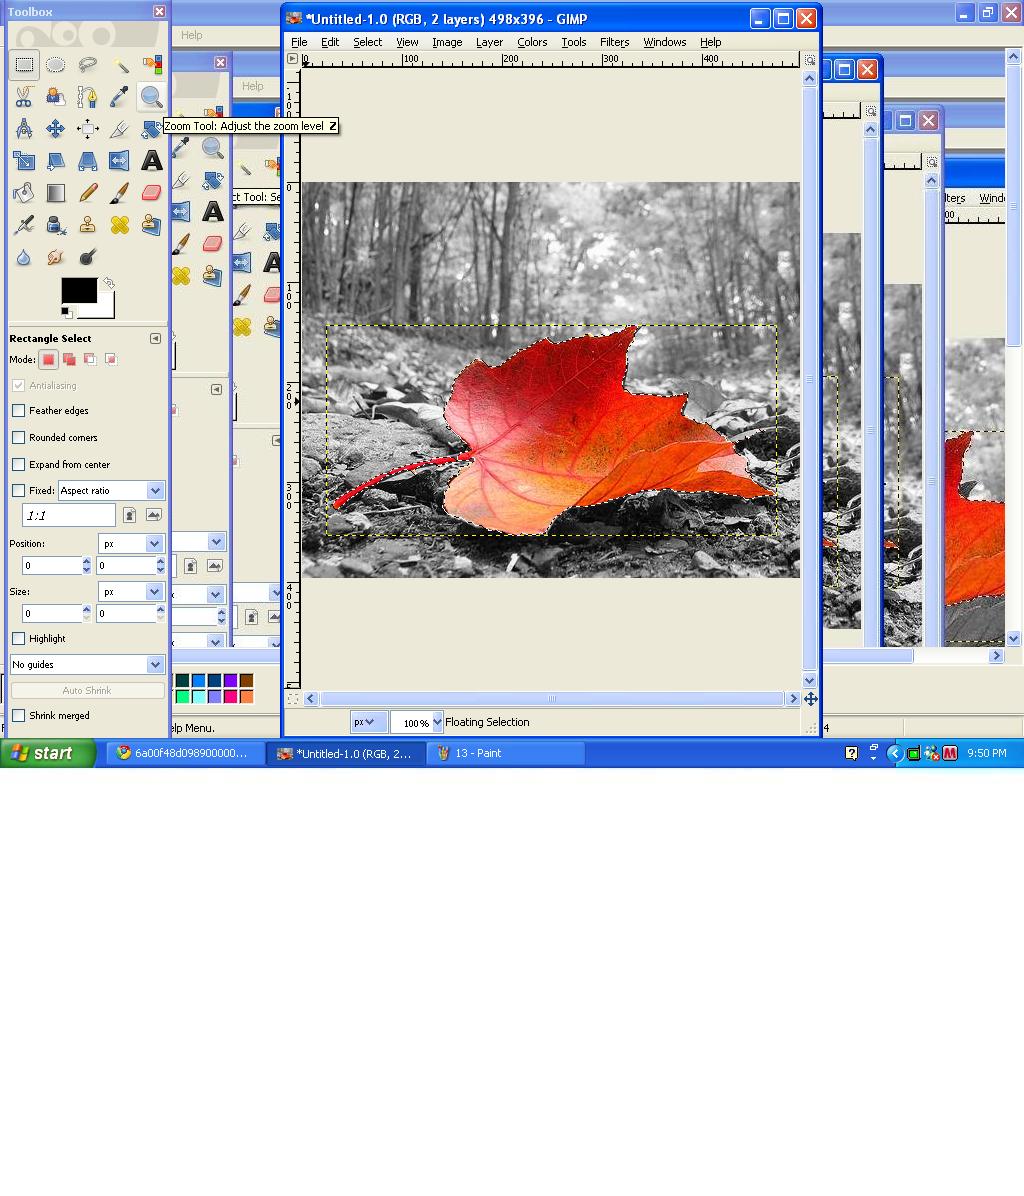Viewport: 1024px width, 1196px height.
Task: Expand the No guides dropdown
Action: (x=87, y=665)
